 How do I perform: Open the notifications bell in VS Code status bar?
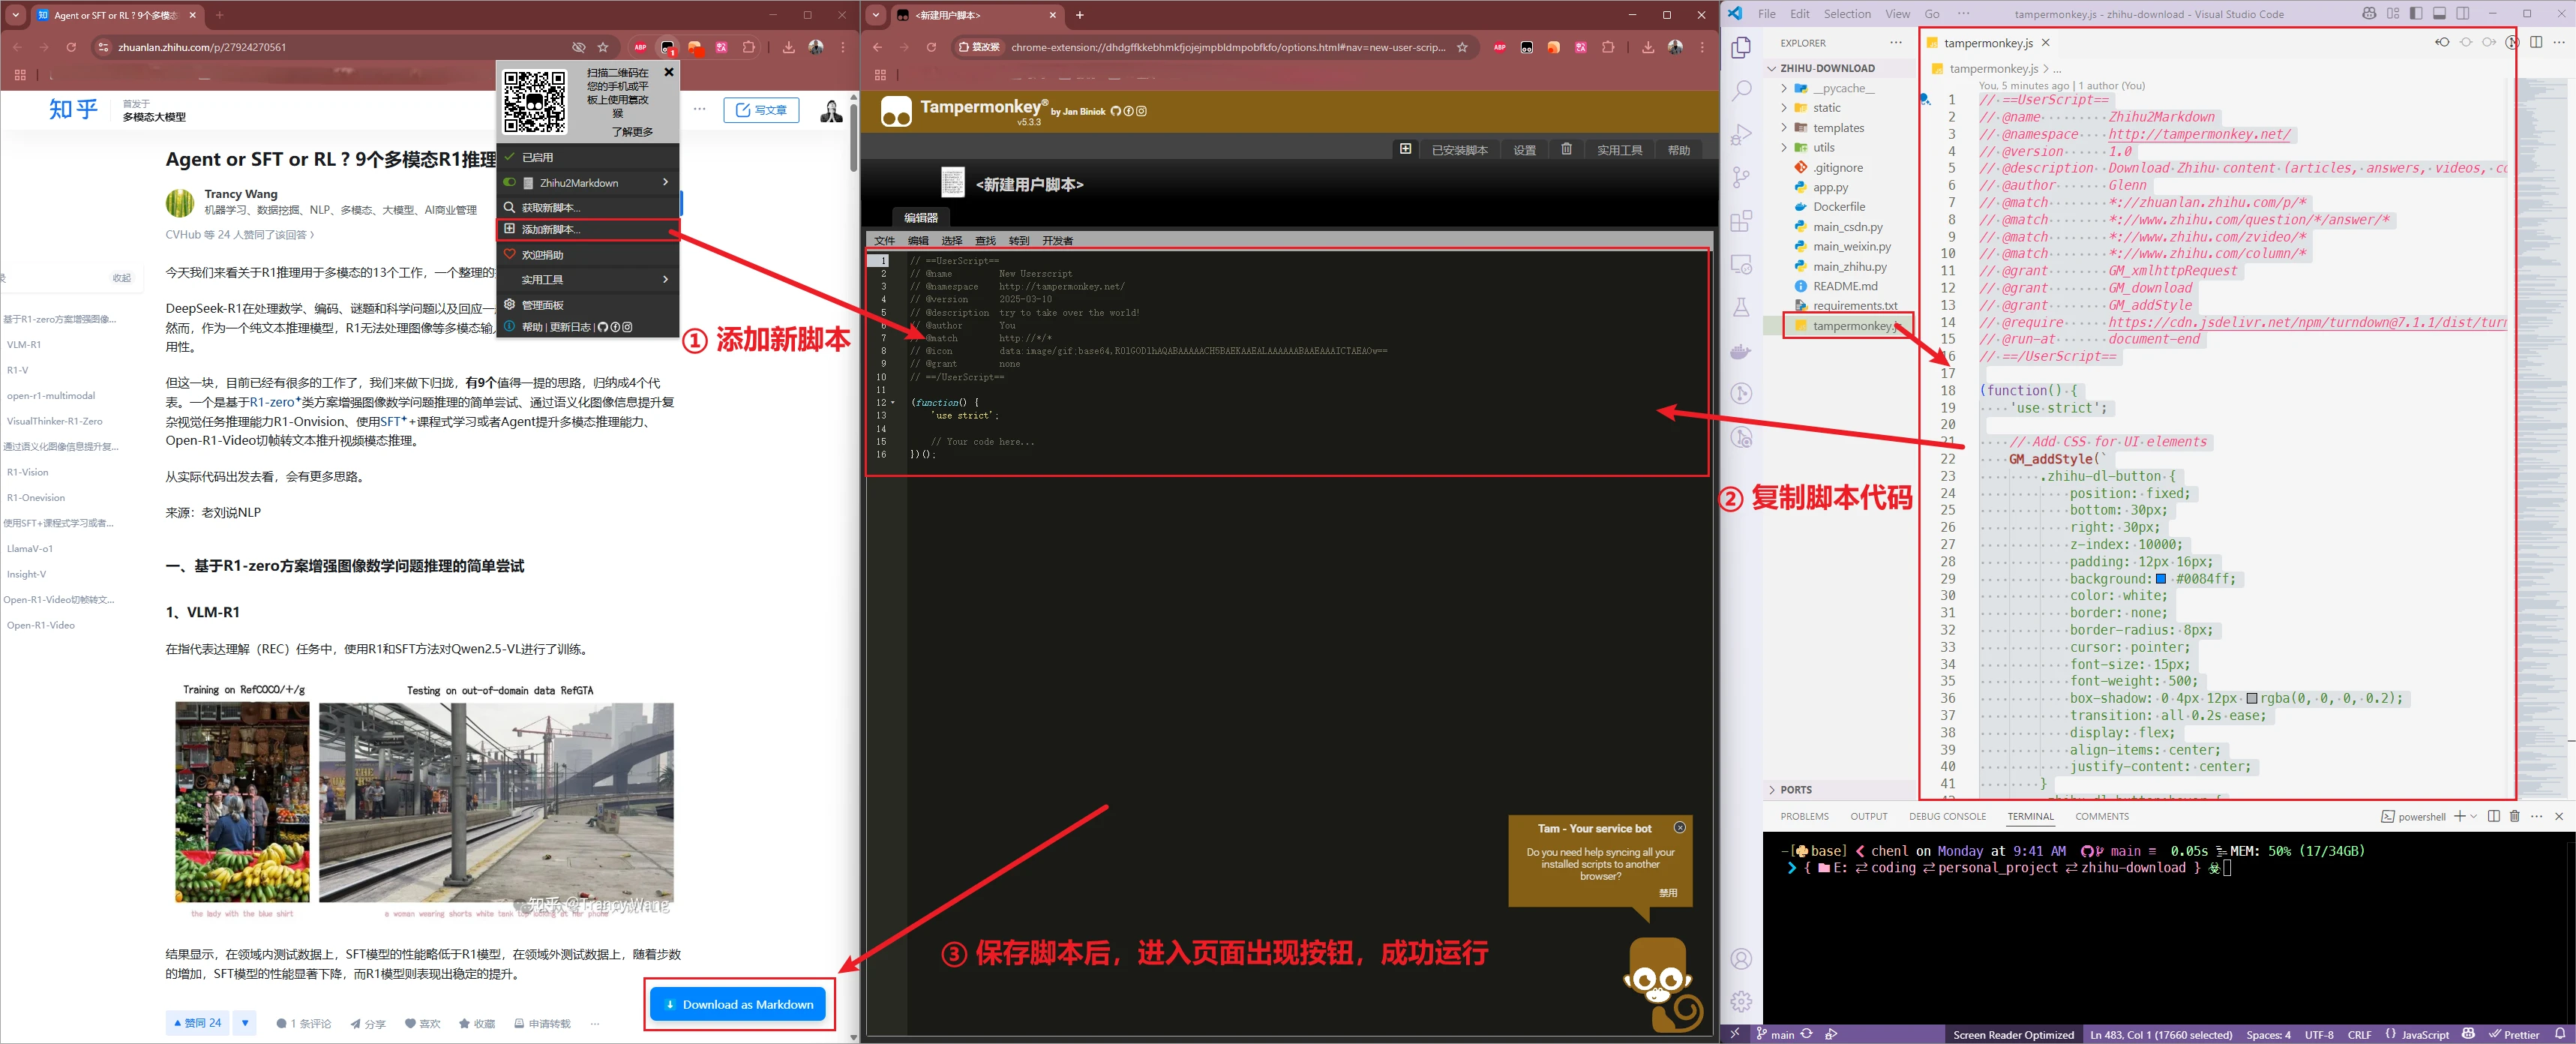click(x=2560, y=1034)
